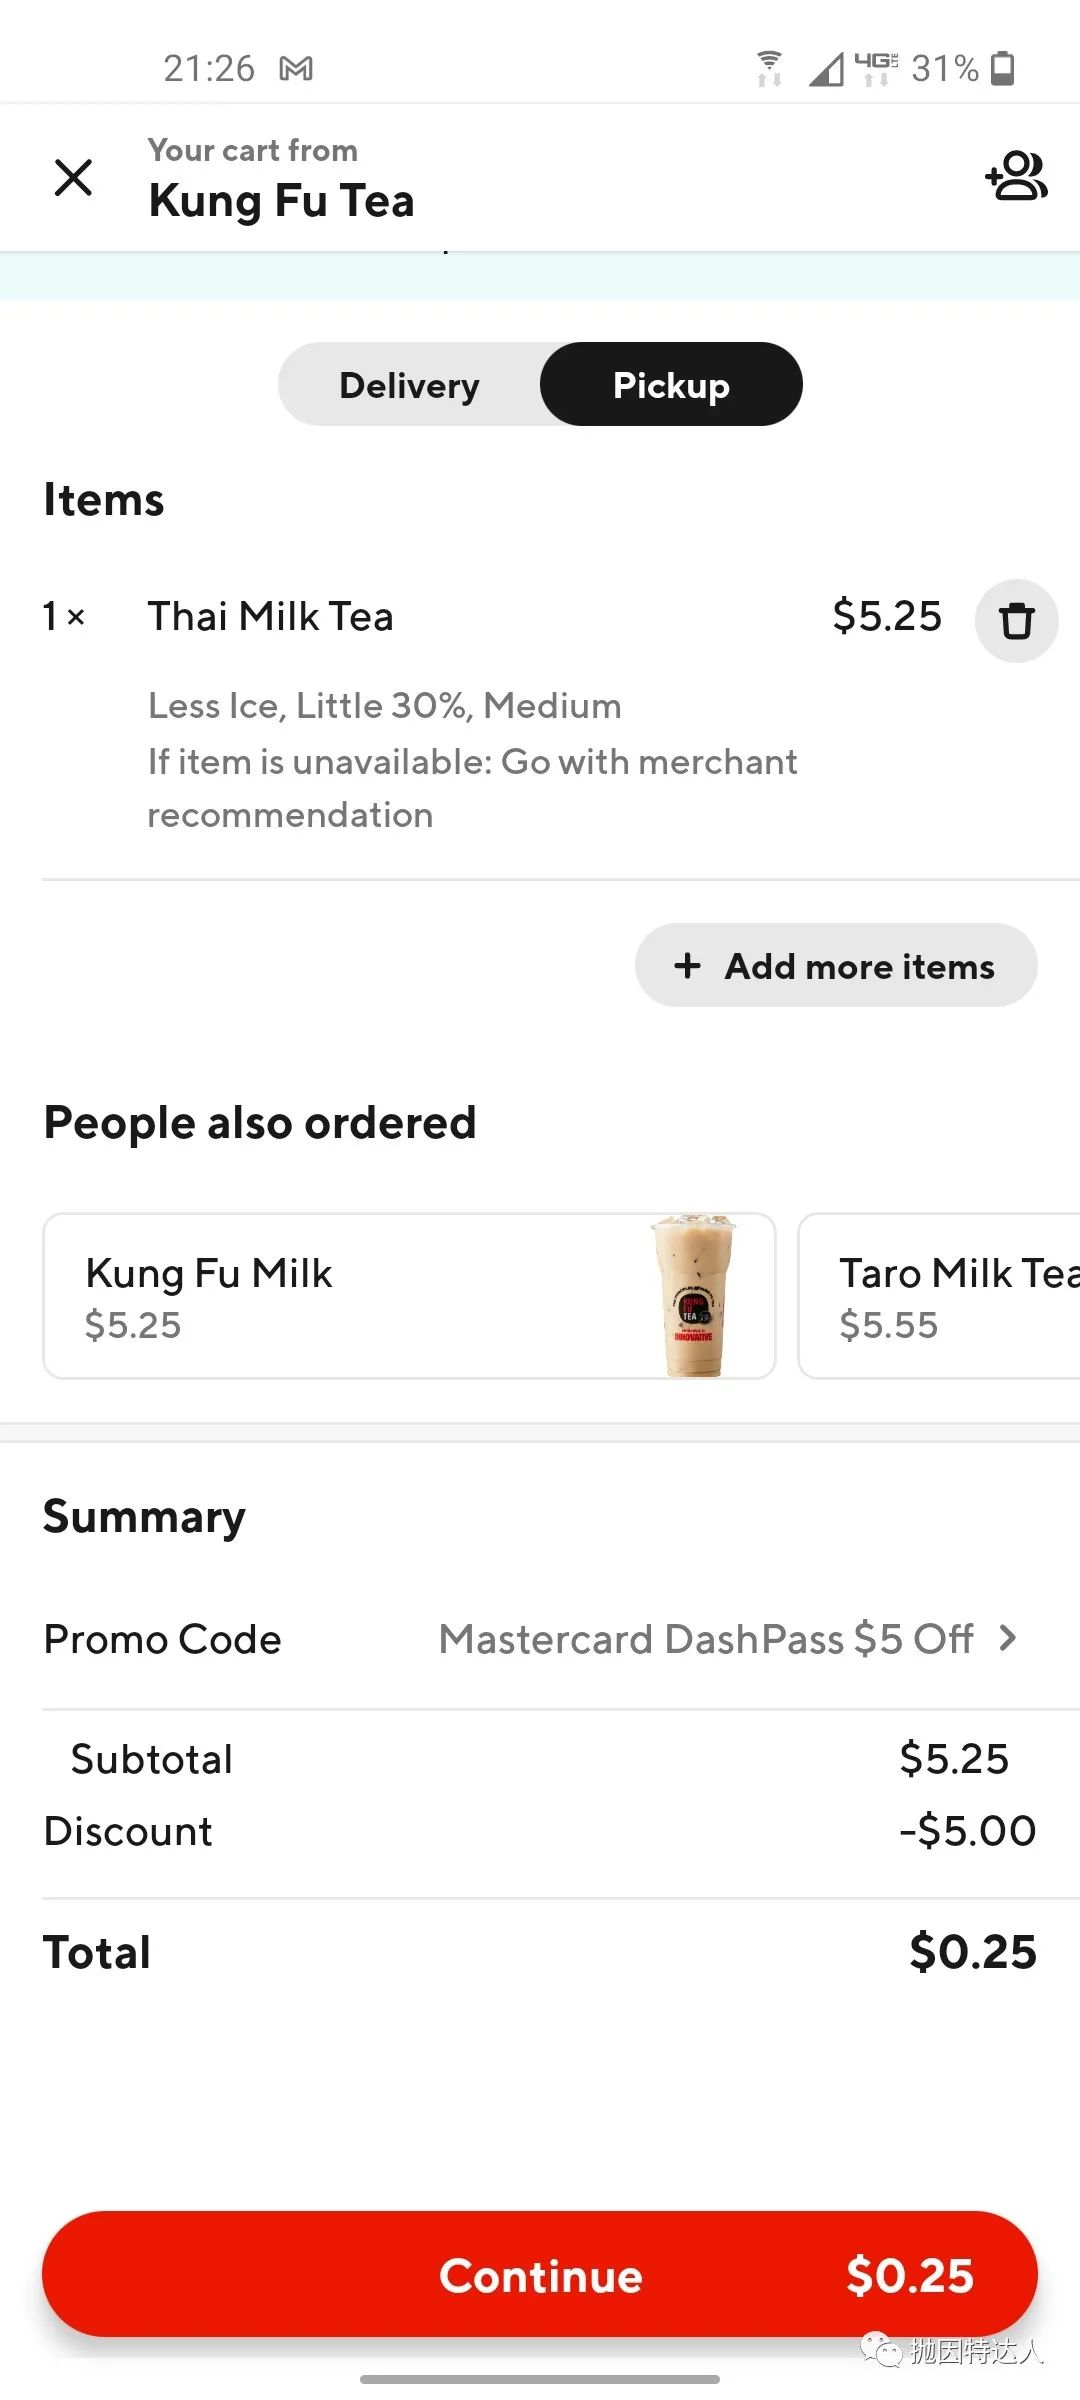Select the Wi-Fi status icon
Viewport: 1080px width, 2400px height.
click(x=770, y=66)
